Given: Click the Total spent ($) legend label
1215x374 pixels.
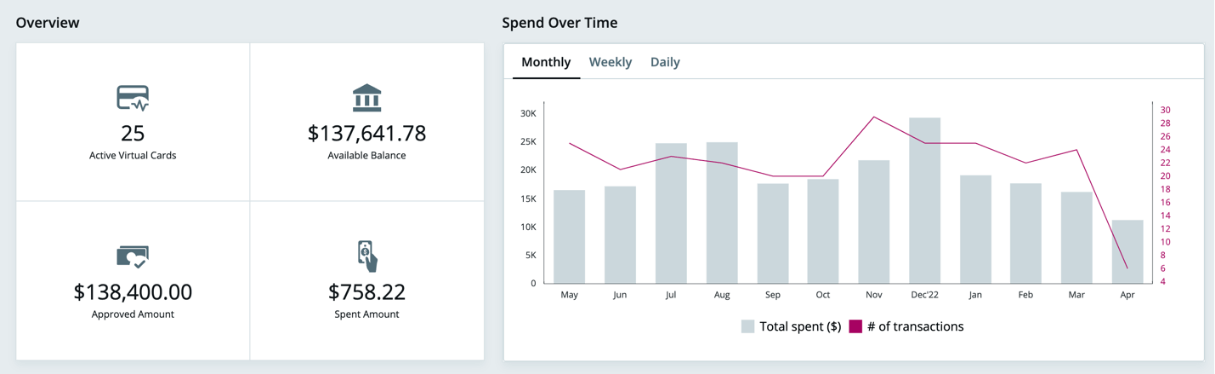Looking at the screenshot, I should pyautogui.click(x=800, y=326).
